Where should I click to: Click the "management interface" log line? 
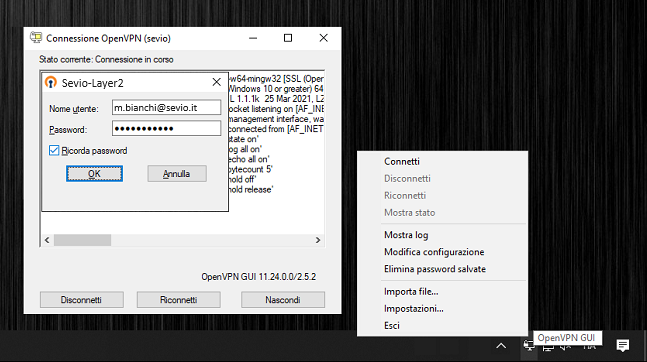[x=276, y=119]
